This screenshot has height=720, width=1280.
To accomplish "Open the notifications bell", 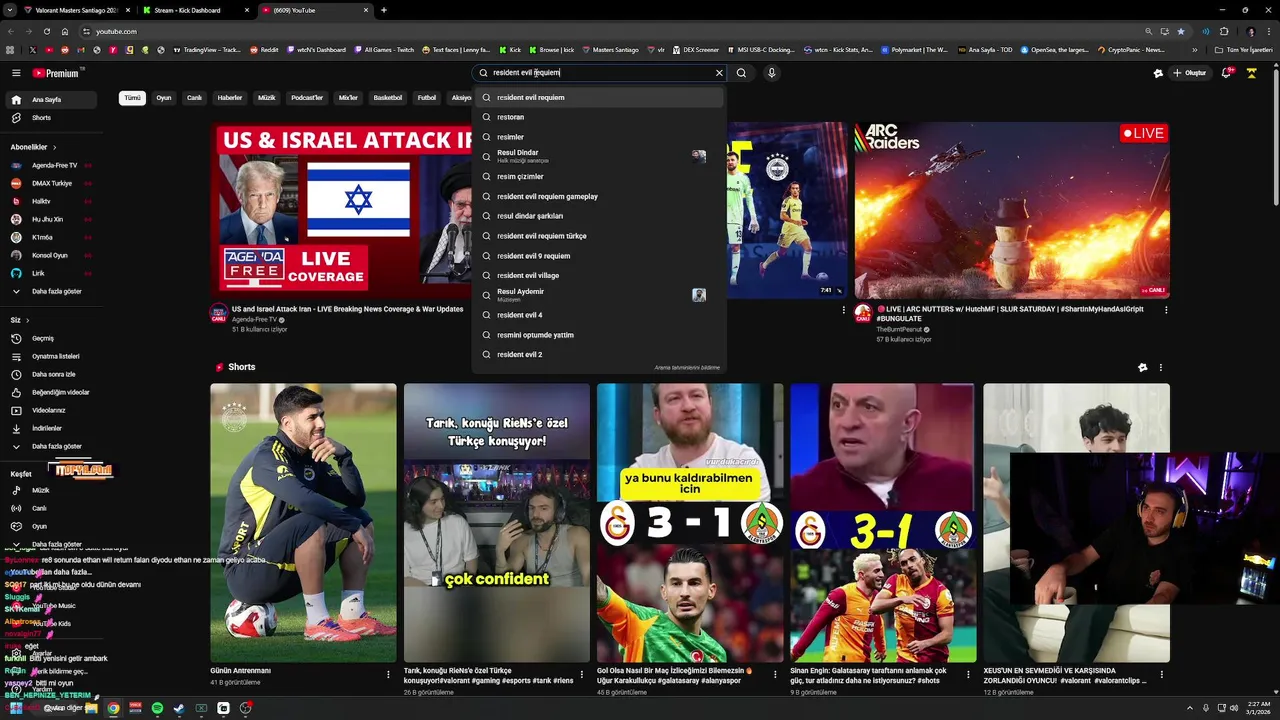I will pos(1227,73).
